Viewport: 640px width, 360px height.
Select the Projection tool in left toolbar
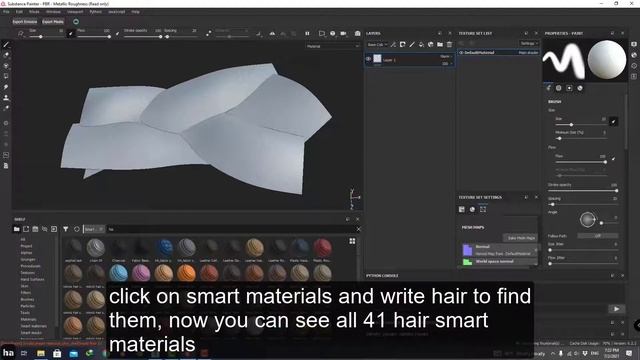6,66
